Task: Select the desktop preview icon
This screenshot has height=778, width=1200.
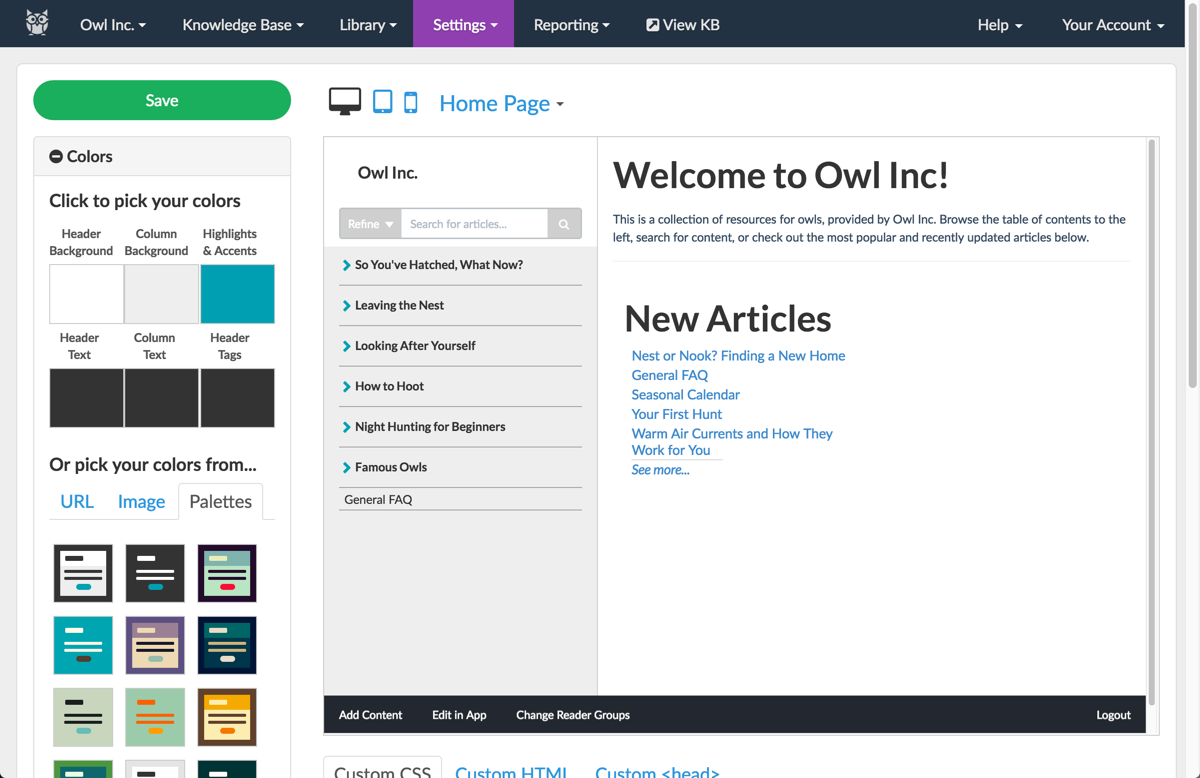Action: 344,100
